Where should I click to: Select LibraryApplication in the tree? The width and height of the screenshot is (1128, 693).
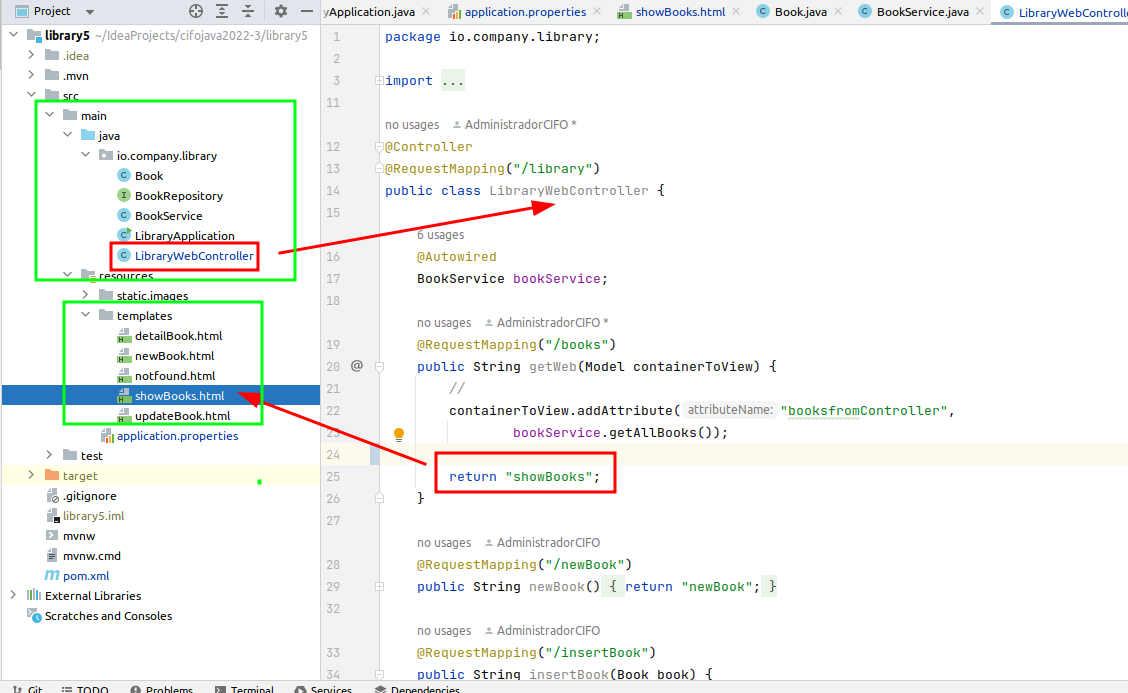[x=184, y=236]
